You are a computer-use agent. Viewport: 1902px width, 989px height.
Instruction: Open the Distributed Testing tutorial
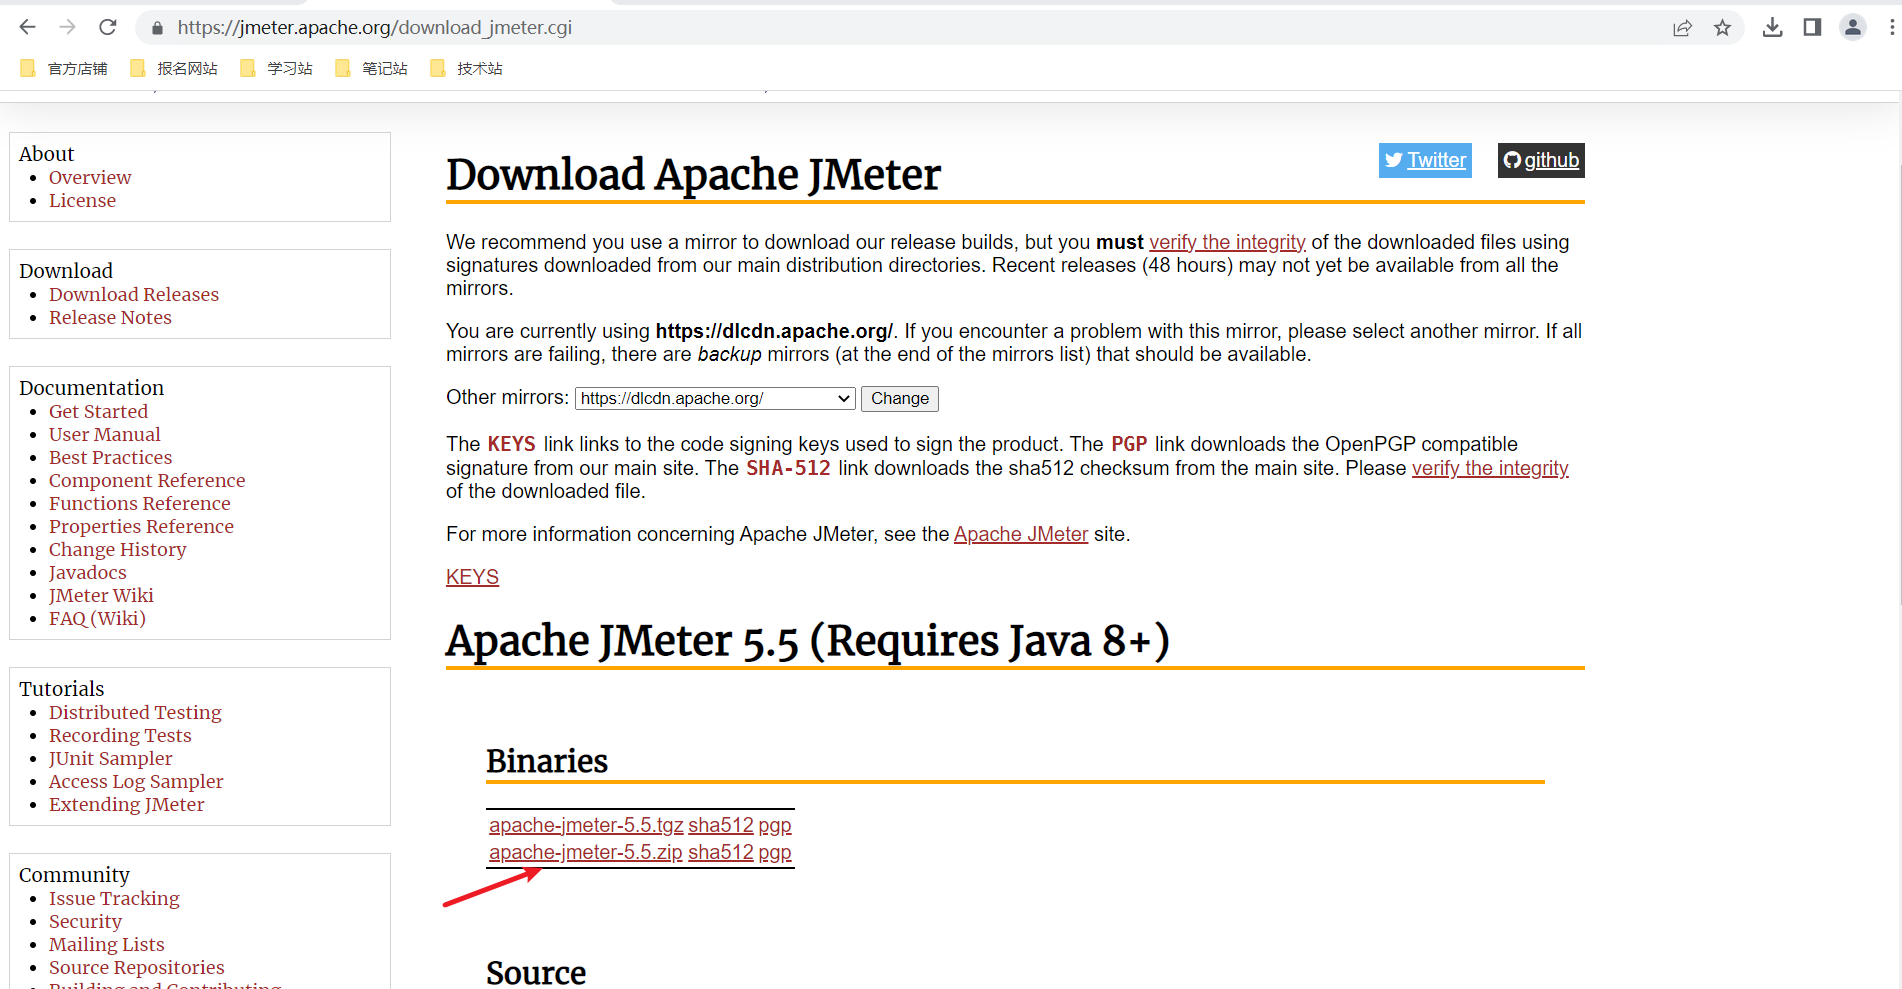tap(135, 712)
